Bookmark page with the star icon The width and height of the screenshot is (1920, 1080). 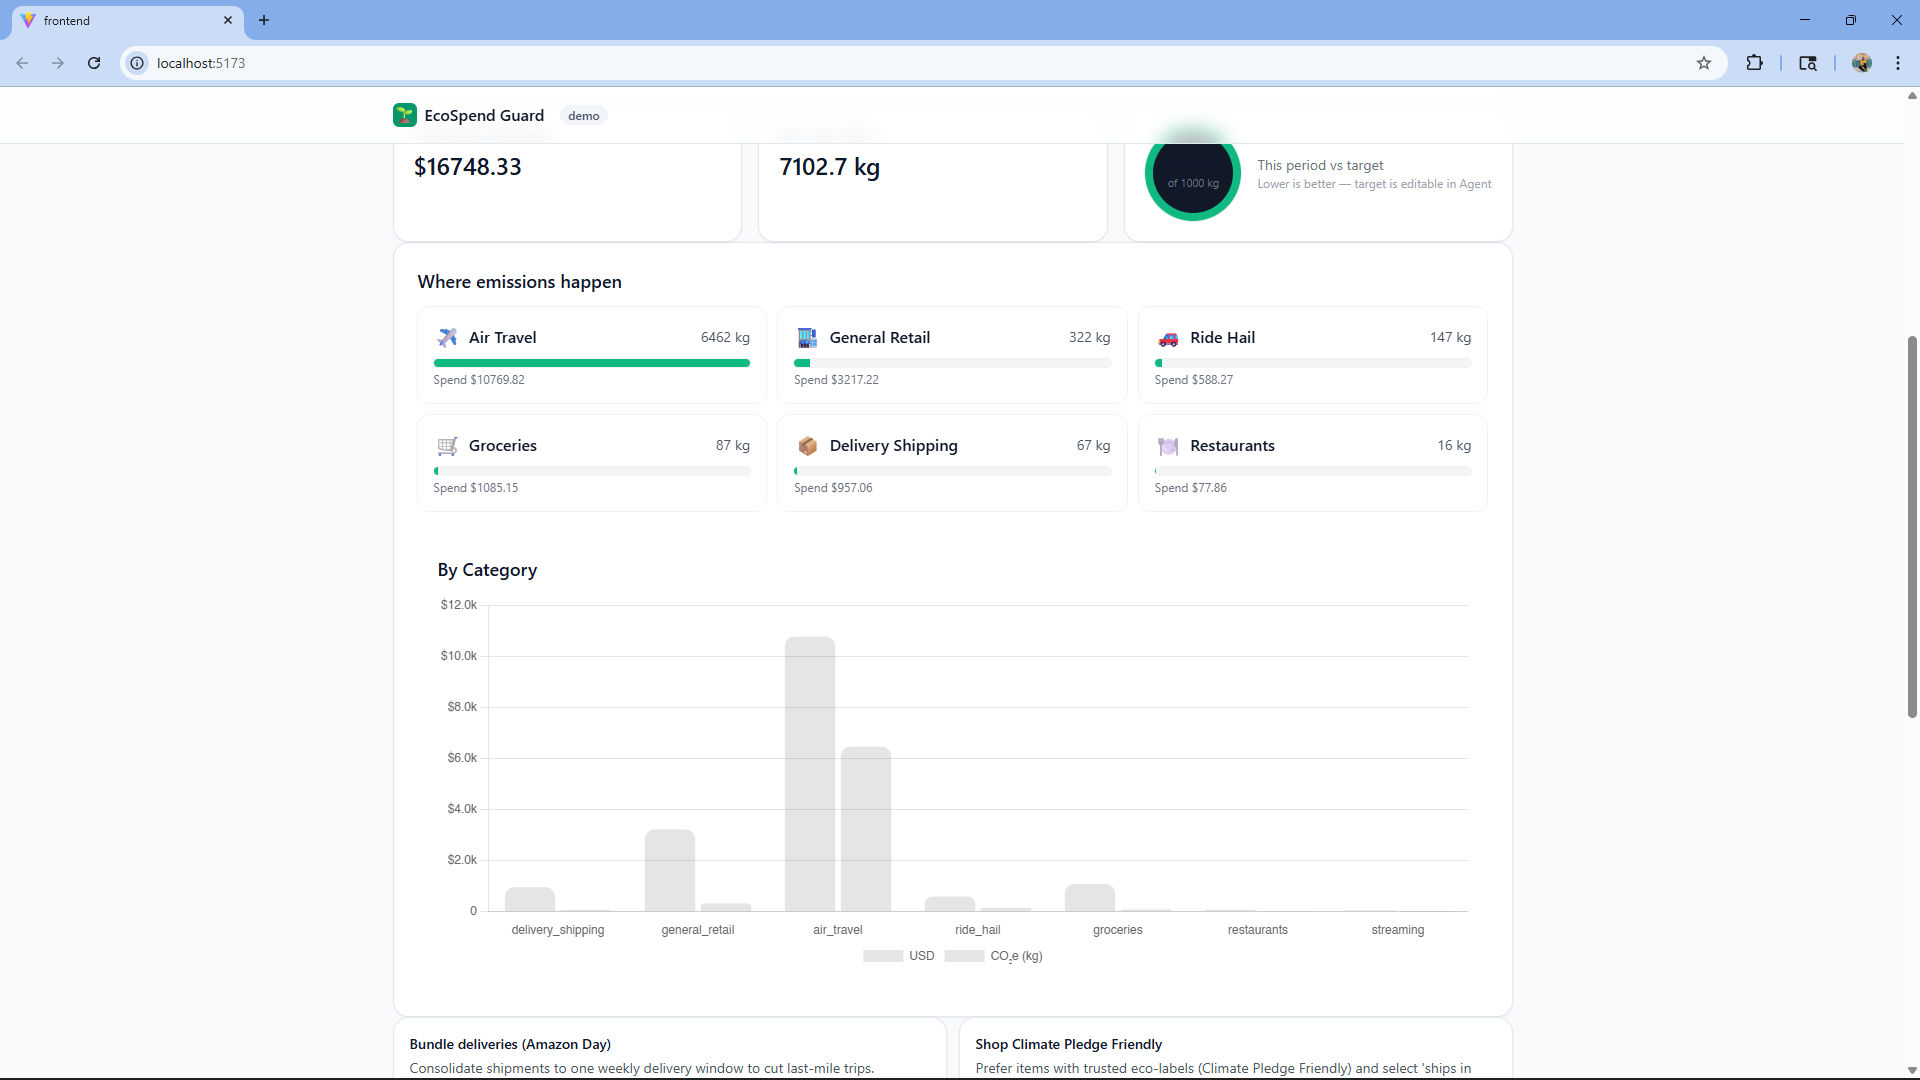(x=1704, y=63)
